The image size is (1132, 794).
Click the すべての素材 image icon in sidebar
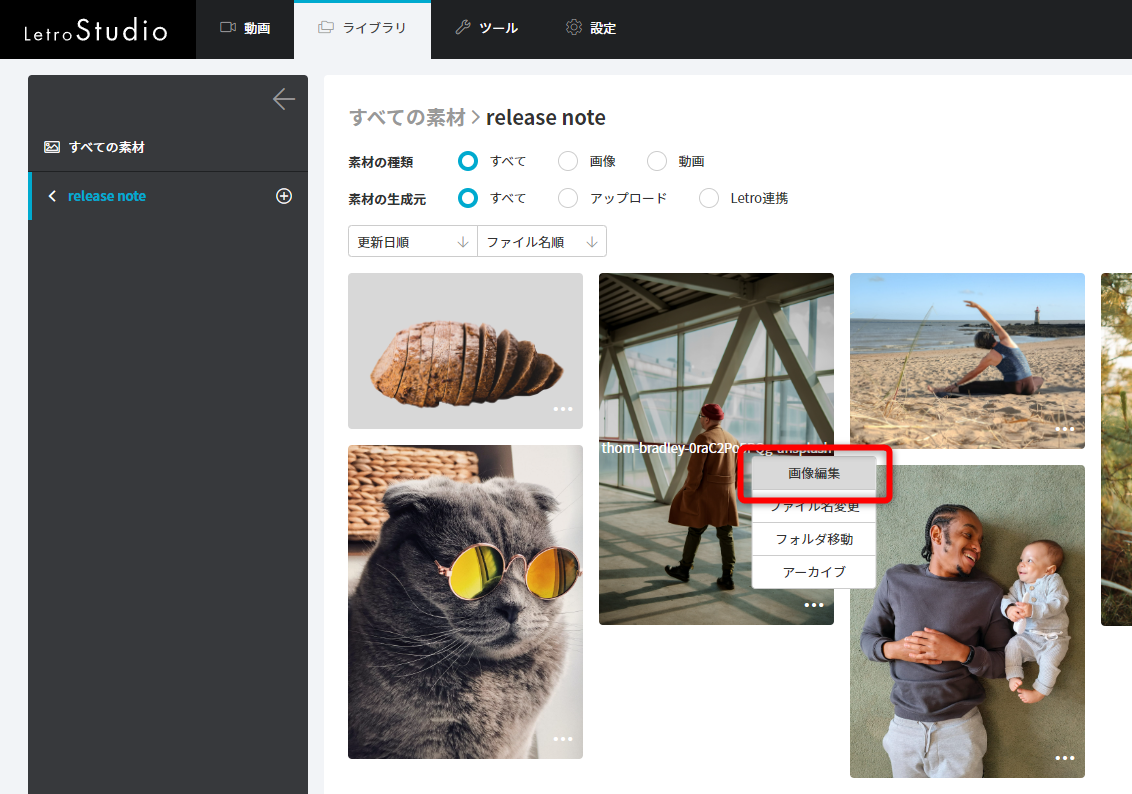pos(52,147)
